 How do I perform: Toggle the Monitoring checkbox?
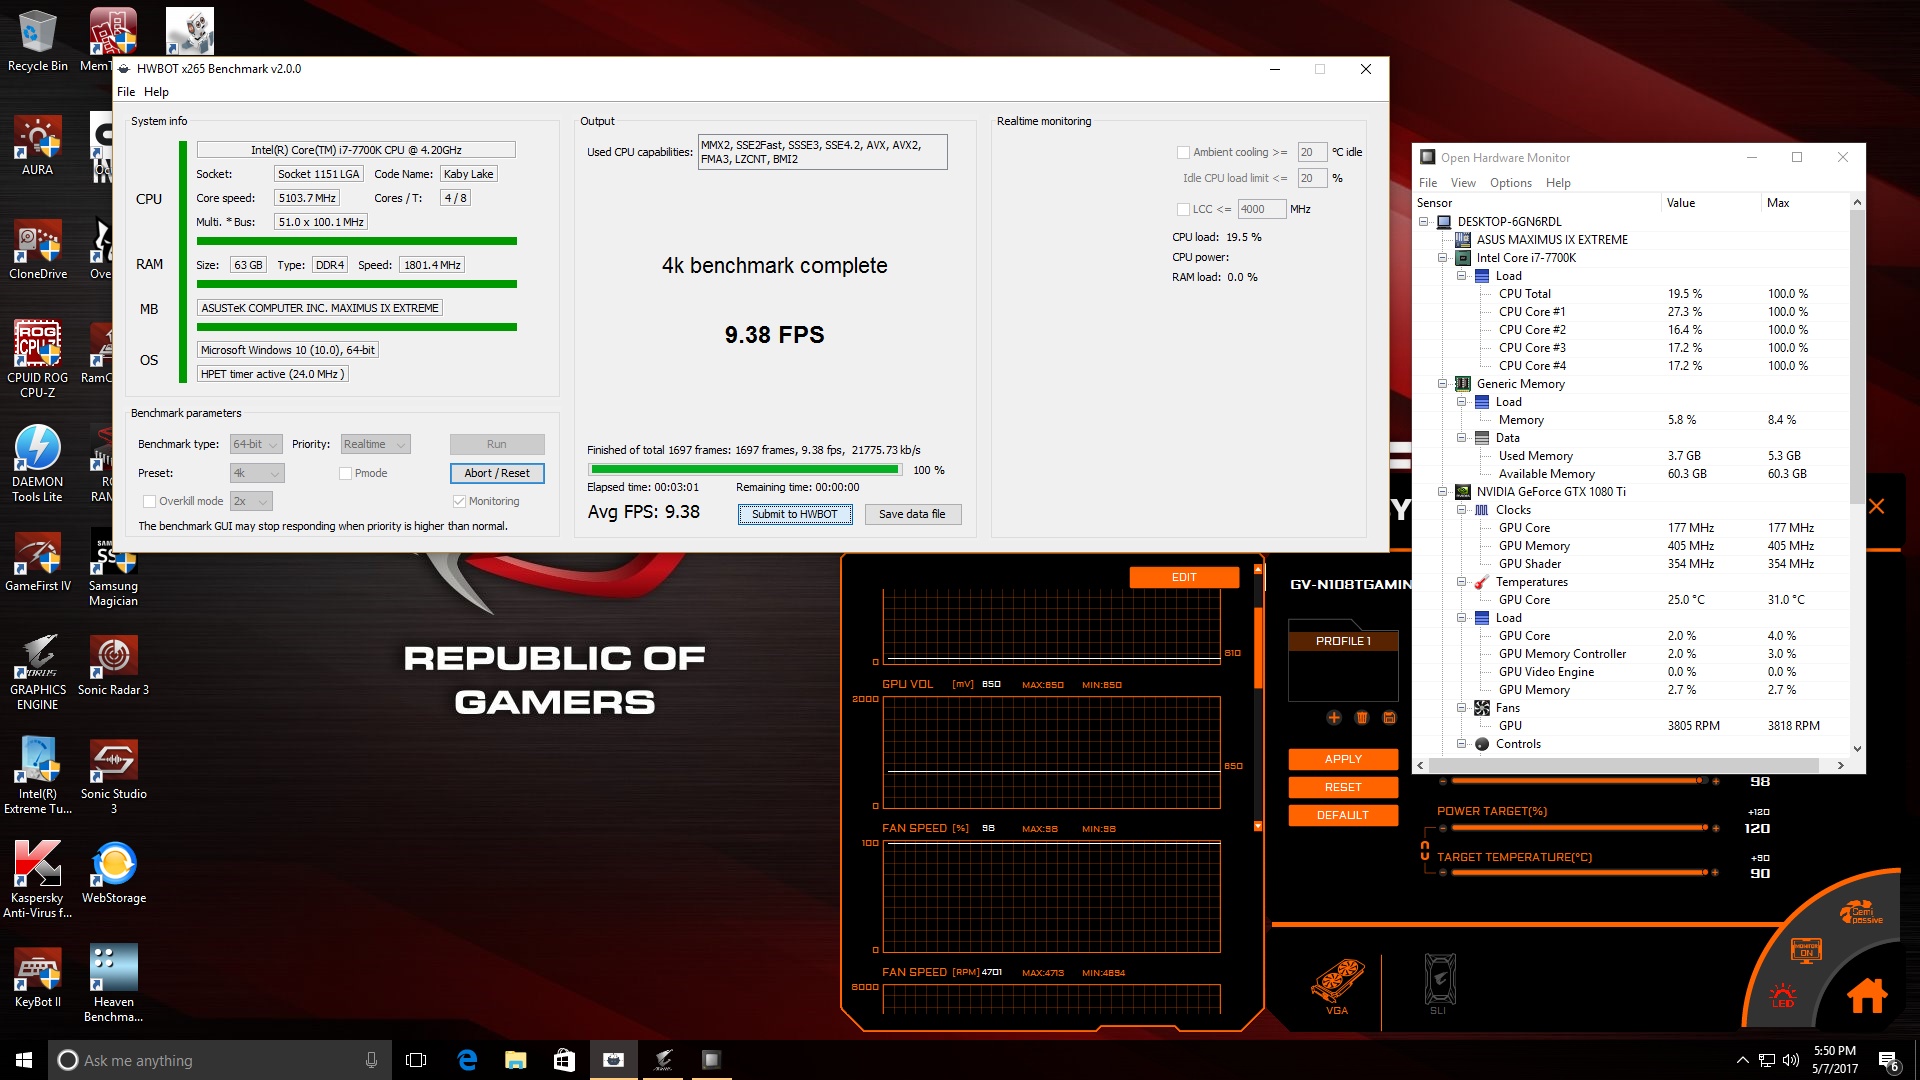click(459, 501)
